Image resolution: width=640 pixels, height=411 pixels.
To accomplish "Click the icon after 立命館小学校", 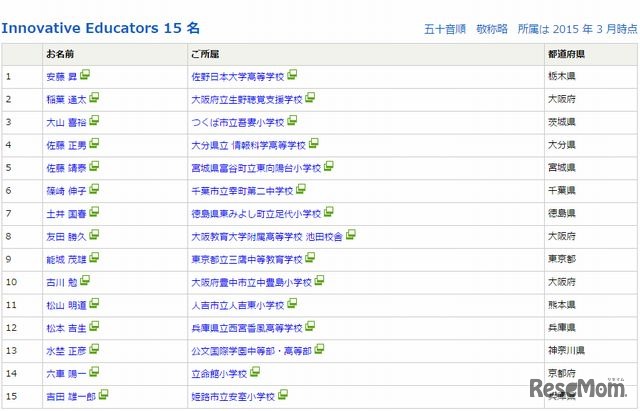I will coord(255,372).
